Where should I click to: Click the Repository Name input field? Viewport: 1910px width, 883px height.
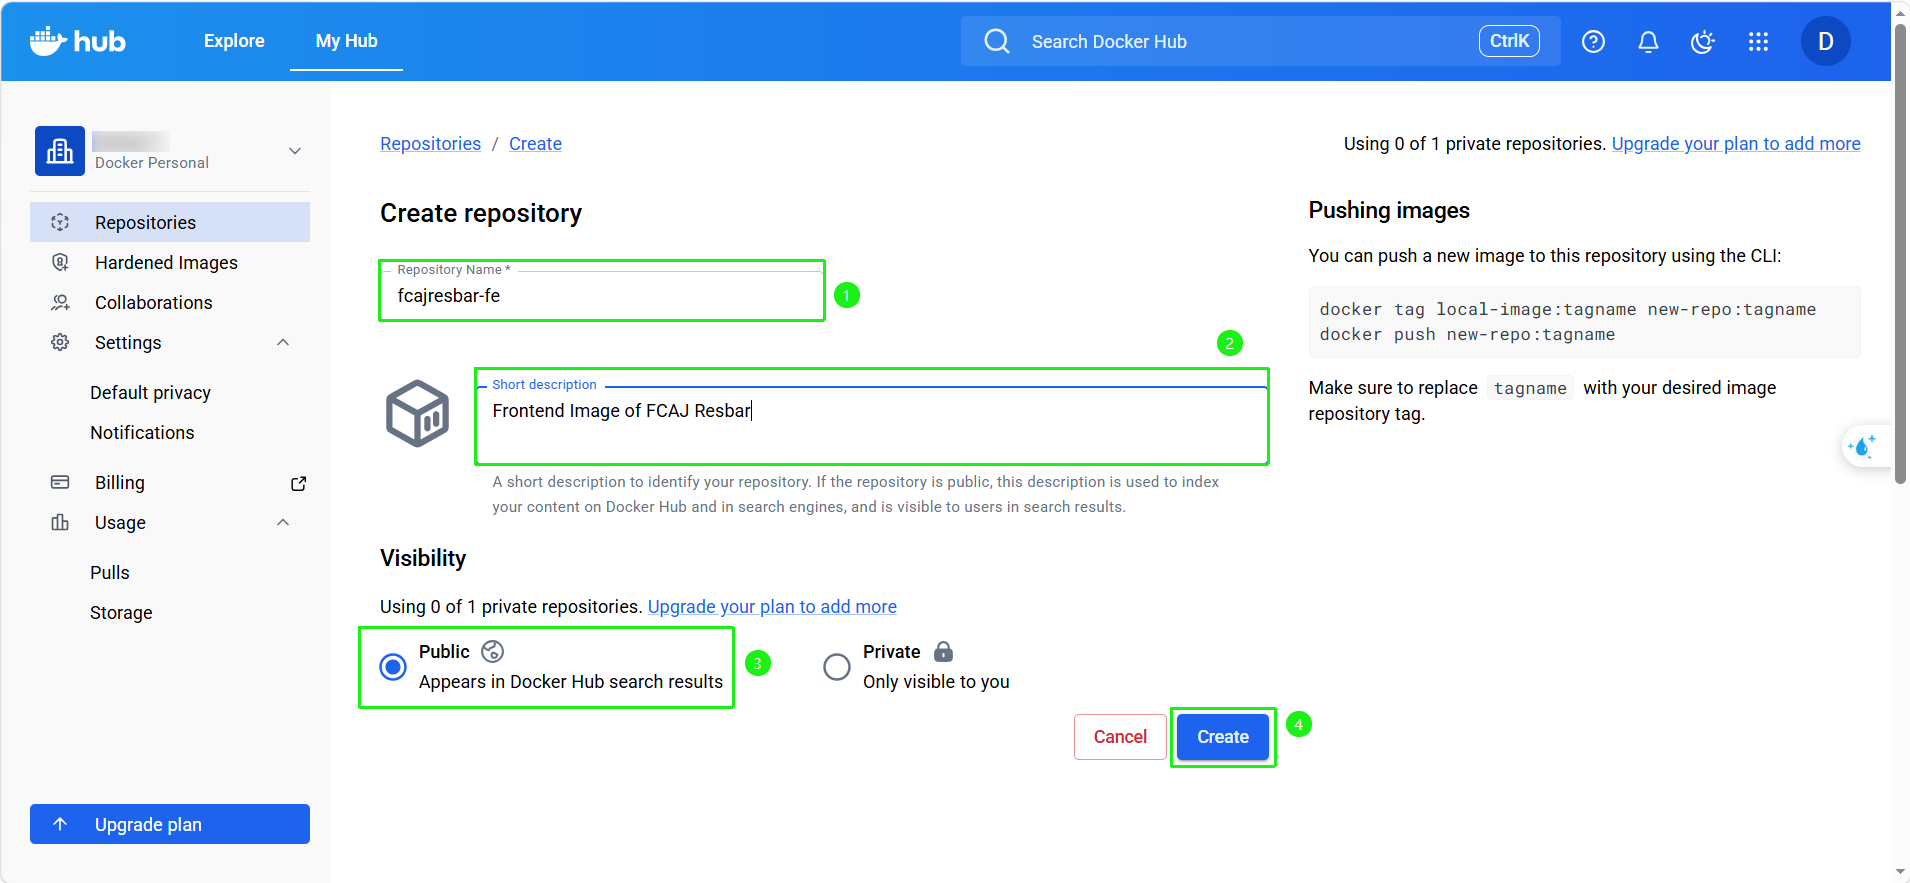click(602, 295)
